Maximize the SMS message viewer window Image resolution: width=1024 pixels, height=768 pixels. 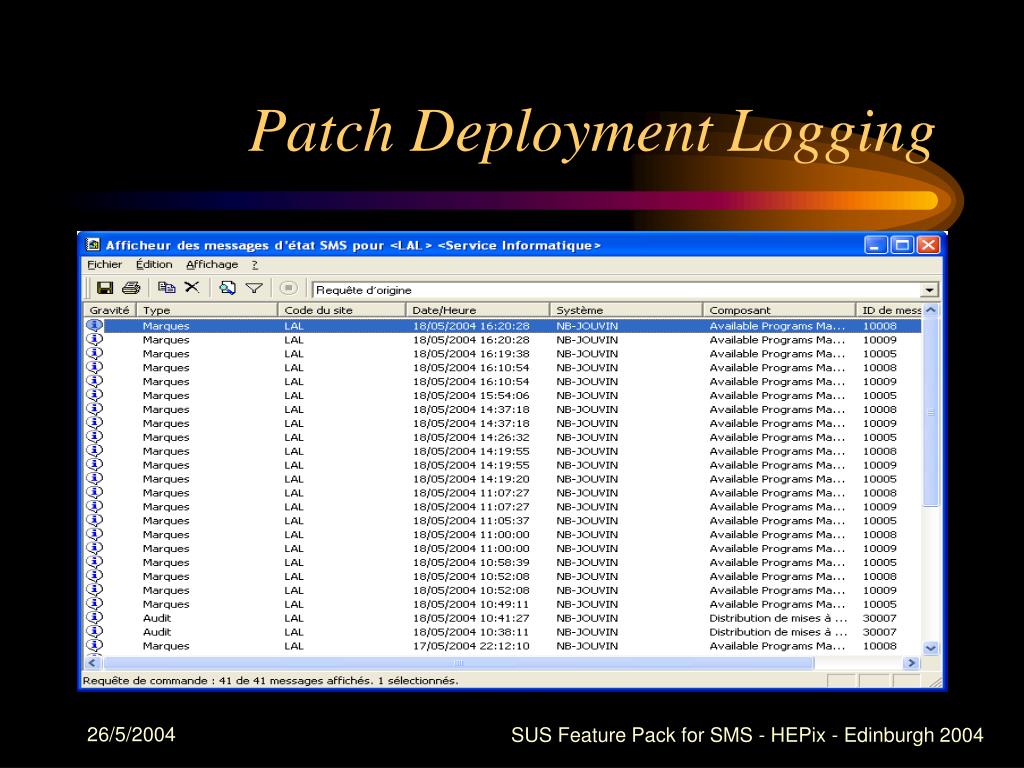tap(902, 246)
